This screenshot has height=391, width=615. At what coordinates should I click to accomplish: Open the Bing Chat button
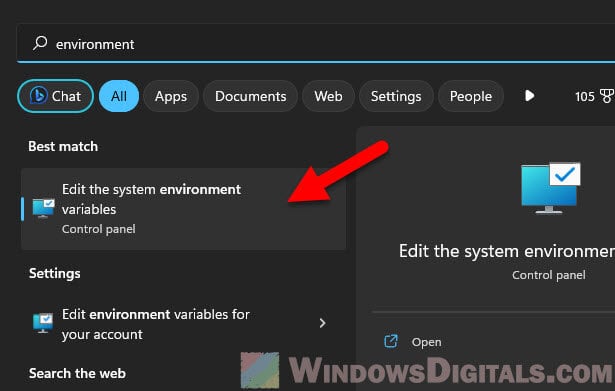(x=55, y=96)
